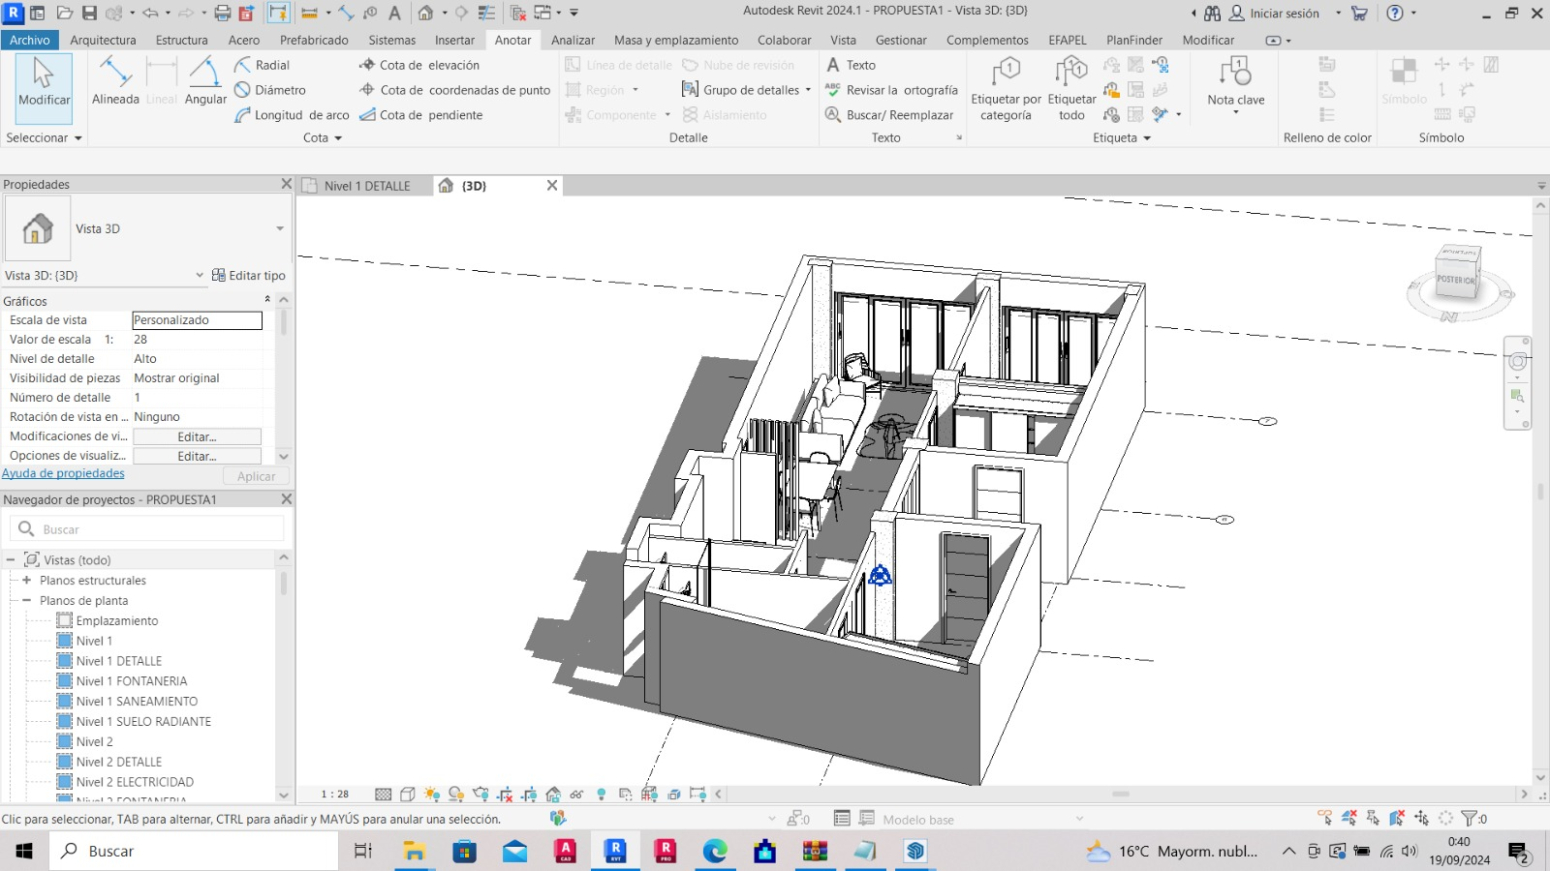Open rendering teapot icon in view control bar
This screenshot has width=1550, height=871.
[x=480, y=794]
